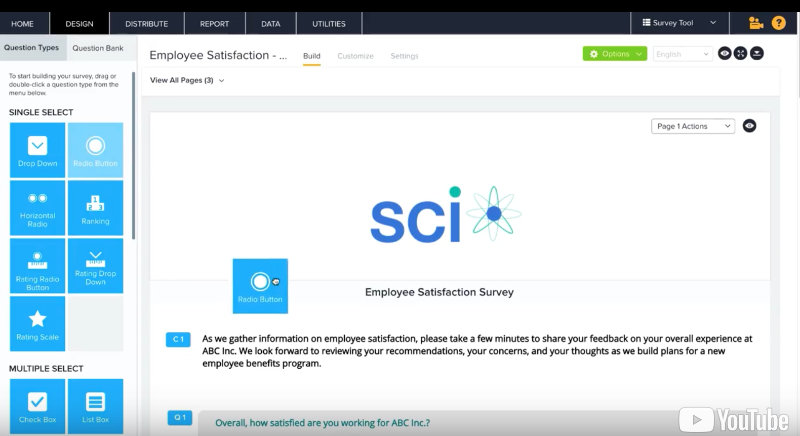Click the download icon in survey header
The width and height of the screenshot is (800, 436).
[x=757, y=53]
